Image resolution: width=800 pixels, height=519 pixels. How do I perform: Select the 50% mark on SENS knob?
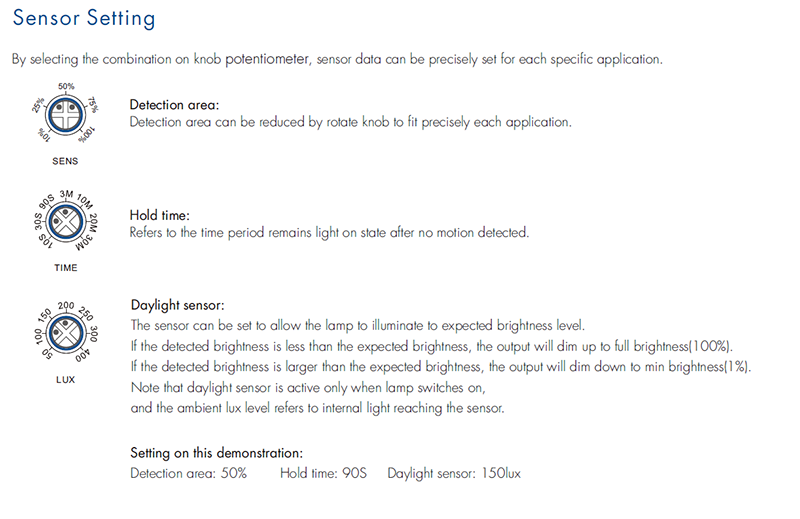click(x=66, y=86)
